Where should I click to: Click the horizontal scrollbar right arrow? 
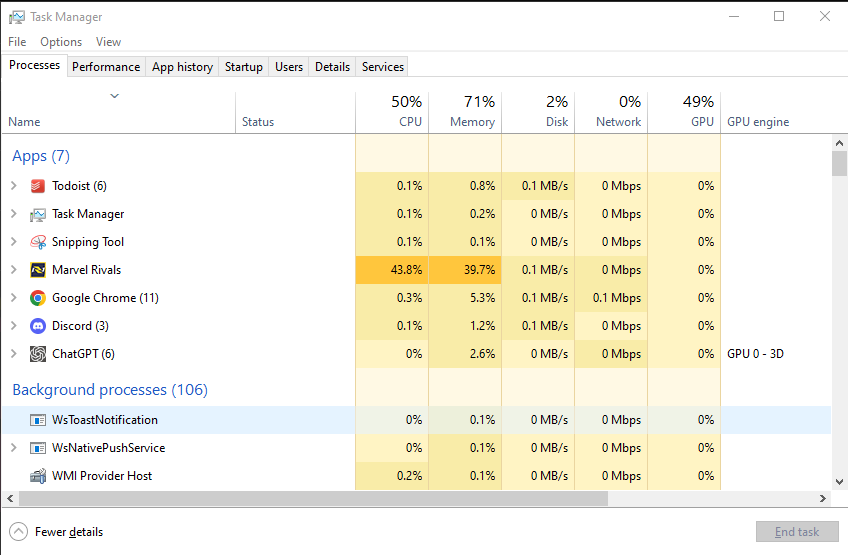[823, 498]
